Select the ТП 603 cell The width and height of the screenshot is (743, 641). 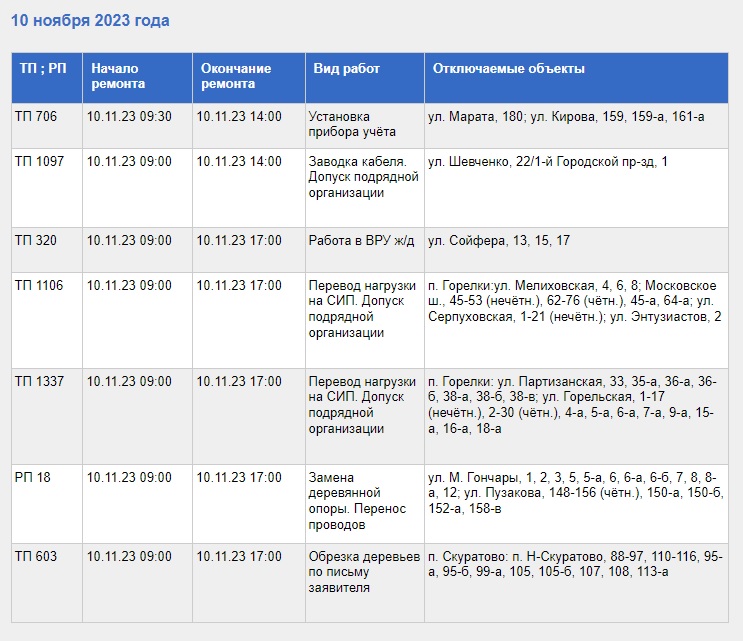36,557
